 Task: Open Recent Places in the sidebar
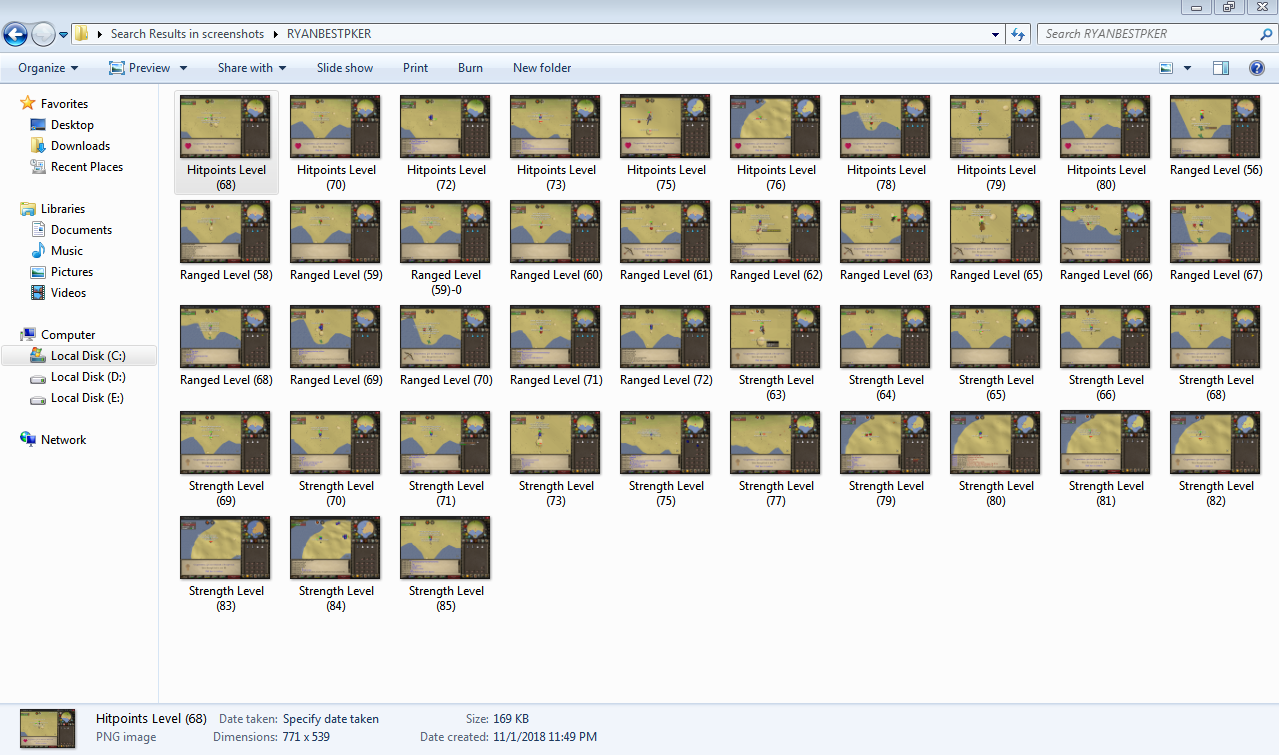(x=87, y=167)
